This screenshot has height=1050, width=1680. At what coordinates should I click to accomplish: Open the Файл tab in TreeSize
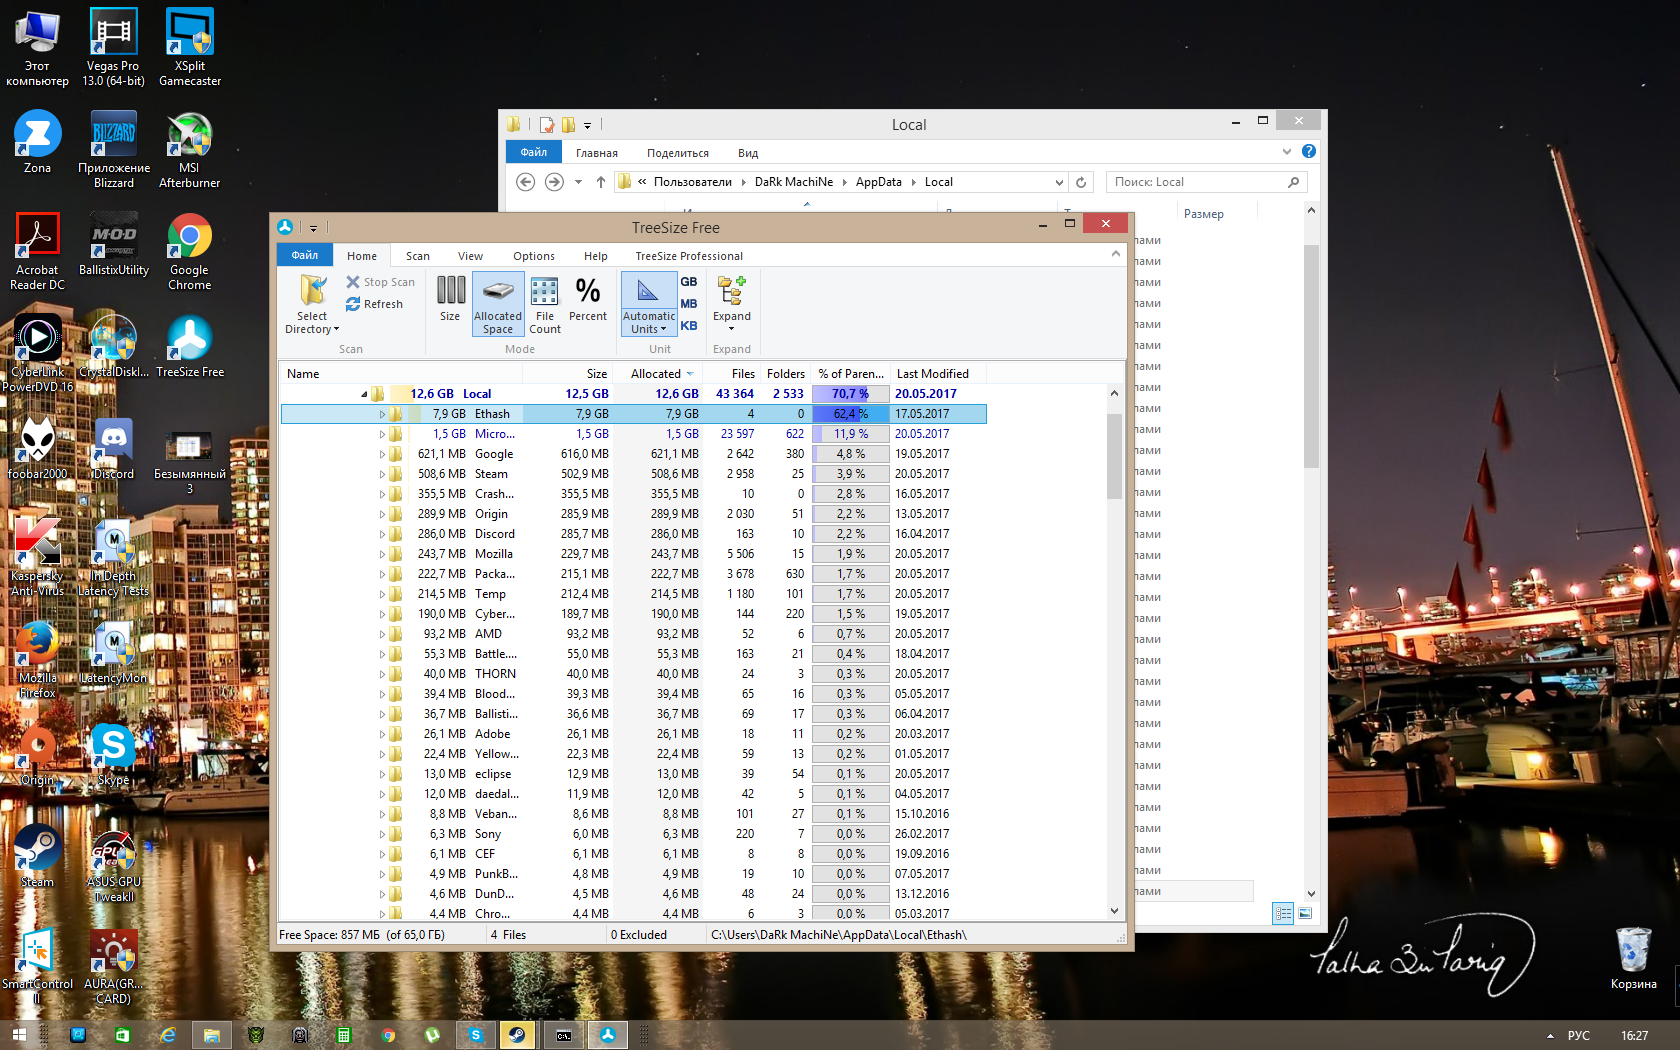point(305,256)
